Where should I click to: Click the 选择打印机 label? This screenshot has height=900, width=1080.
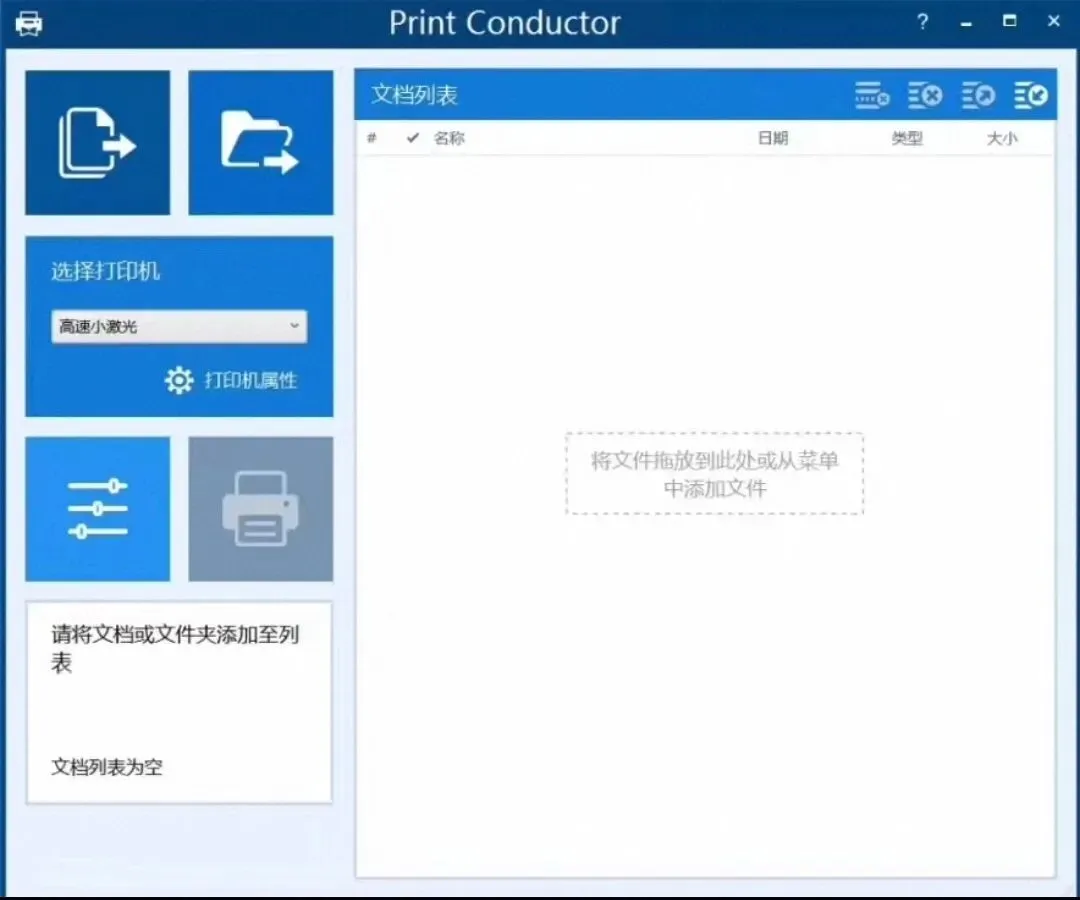click(105, 271)
